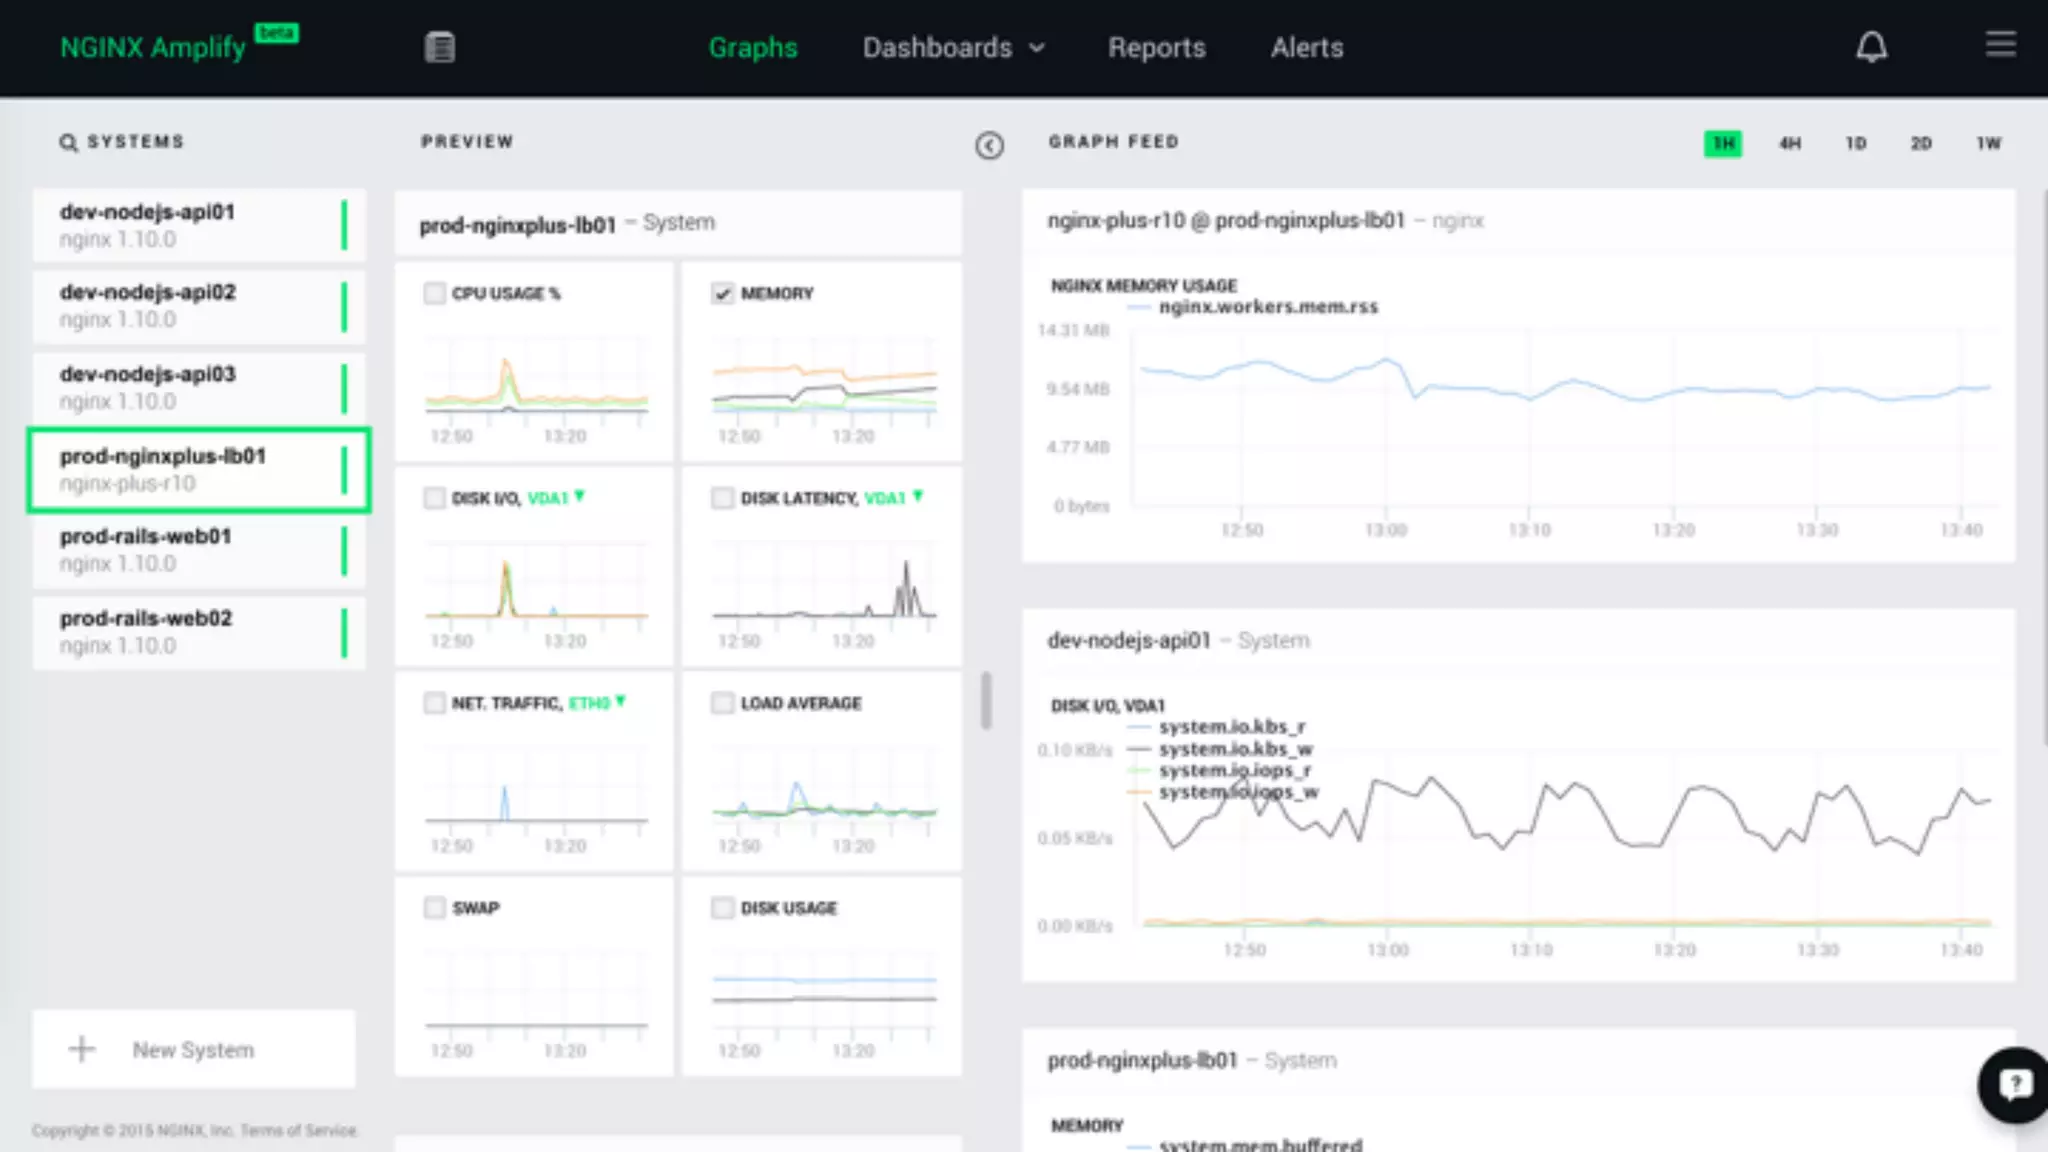Select the 1D time range

point(1856,143)
